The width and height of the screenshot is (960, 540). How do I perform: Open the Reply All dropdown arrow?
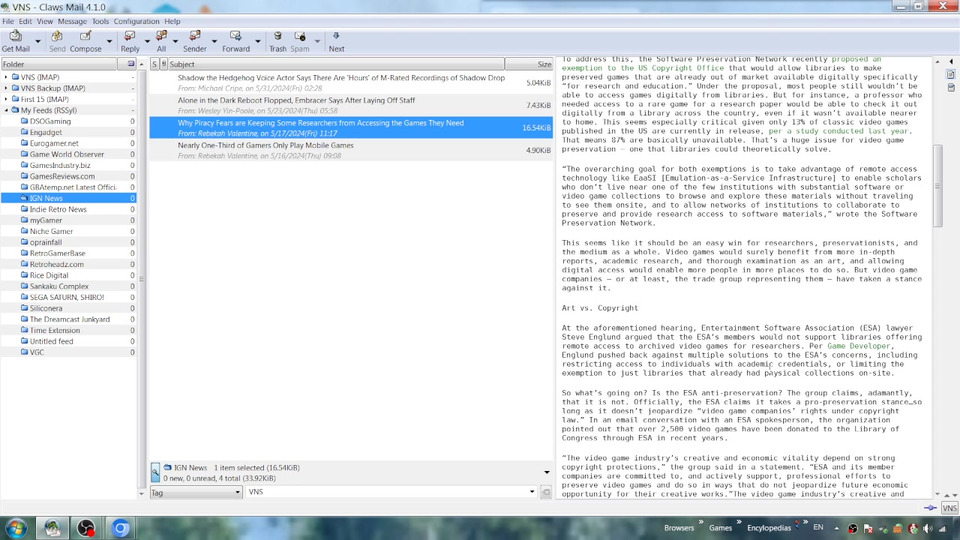175,42
